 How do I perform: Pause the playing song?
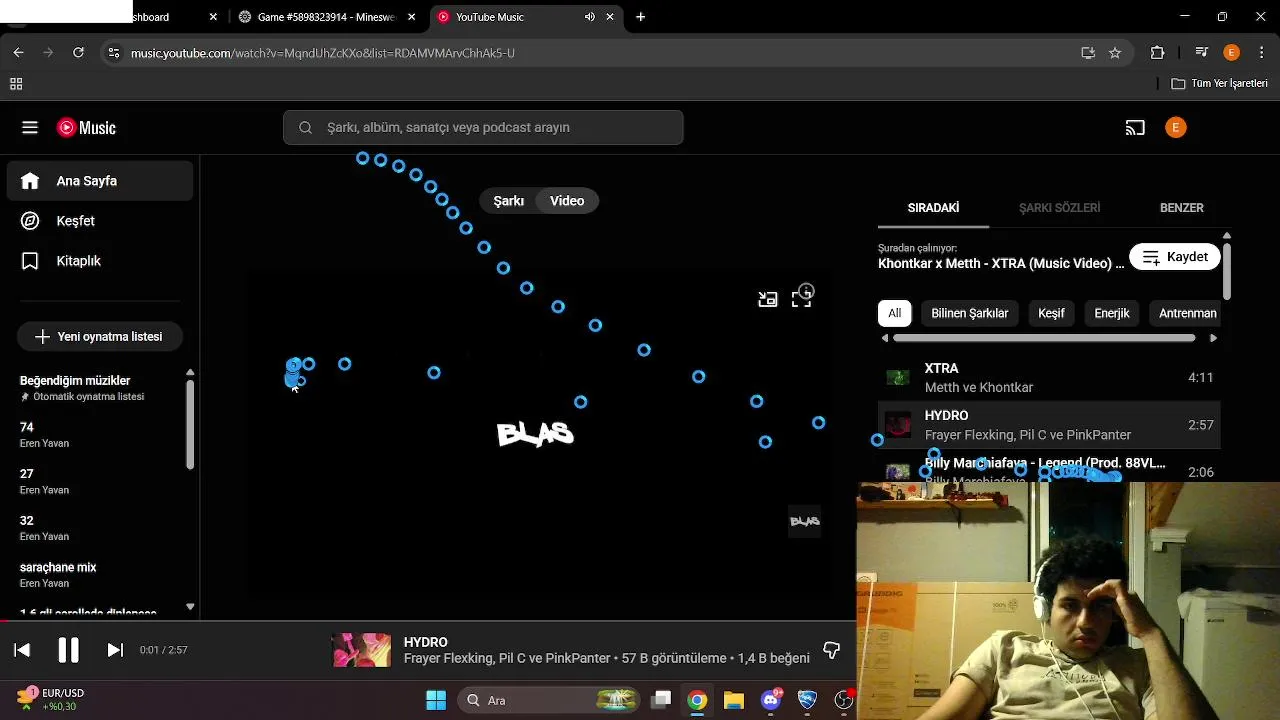click(68, 650)
